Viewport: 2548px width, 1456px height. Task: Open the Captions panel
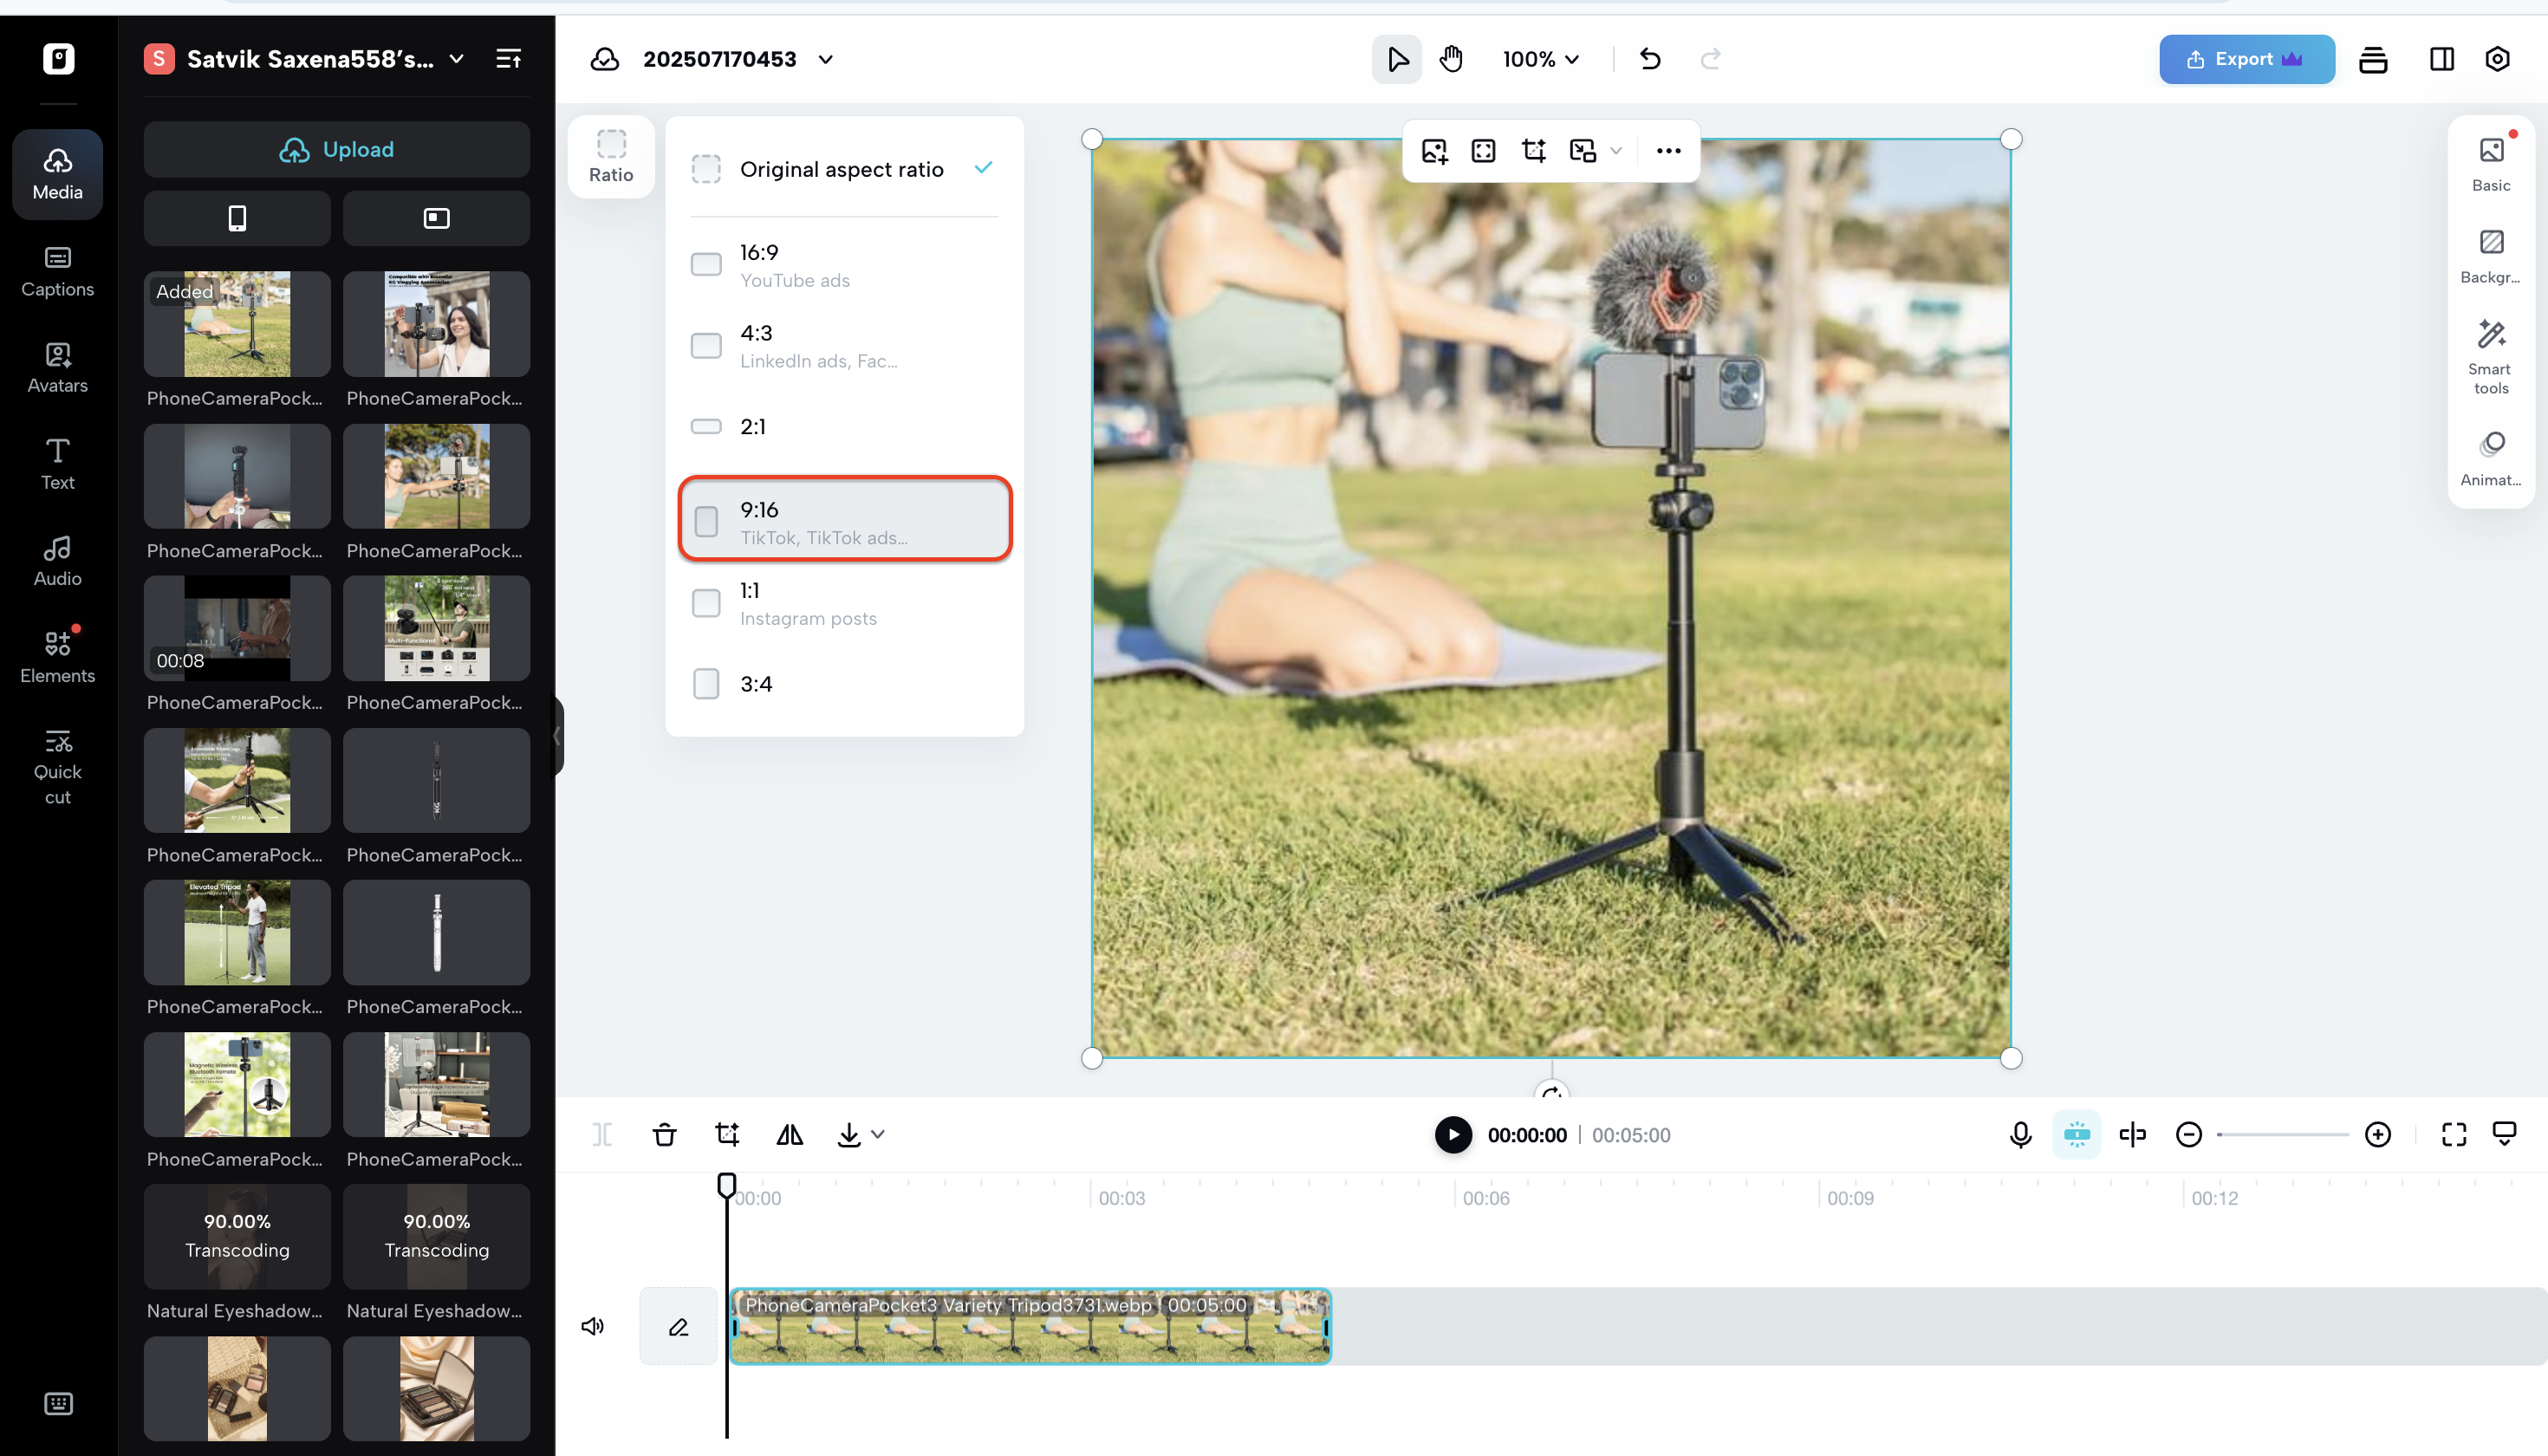tap(57, 272)
